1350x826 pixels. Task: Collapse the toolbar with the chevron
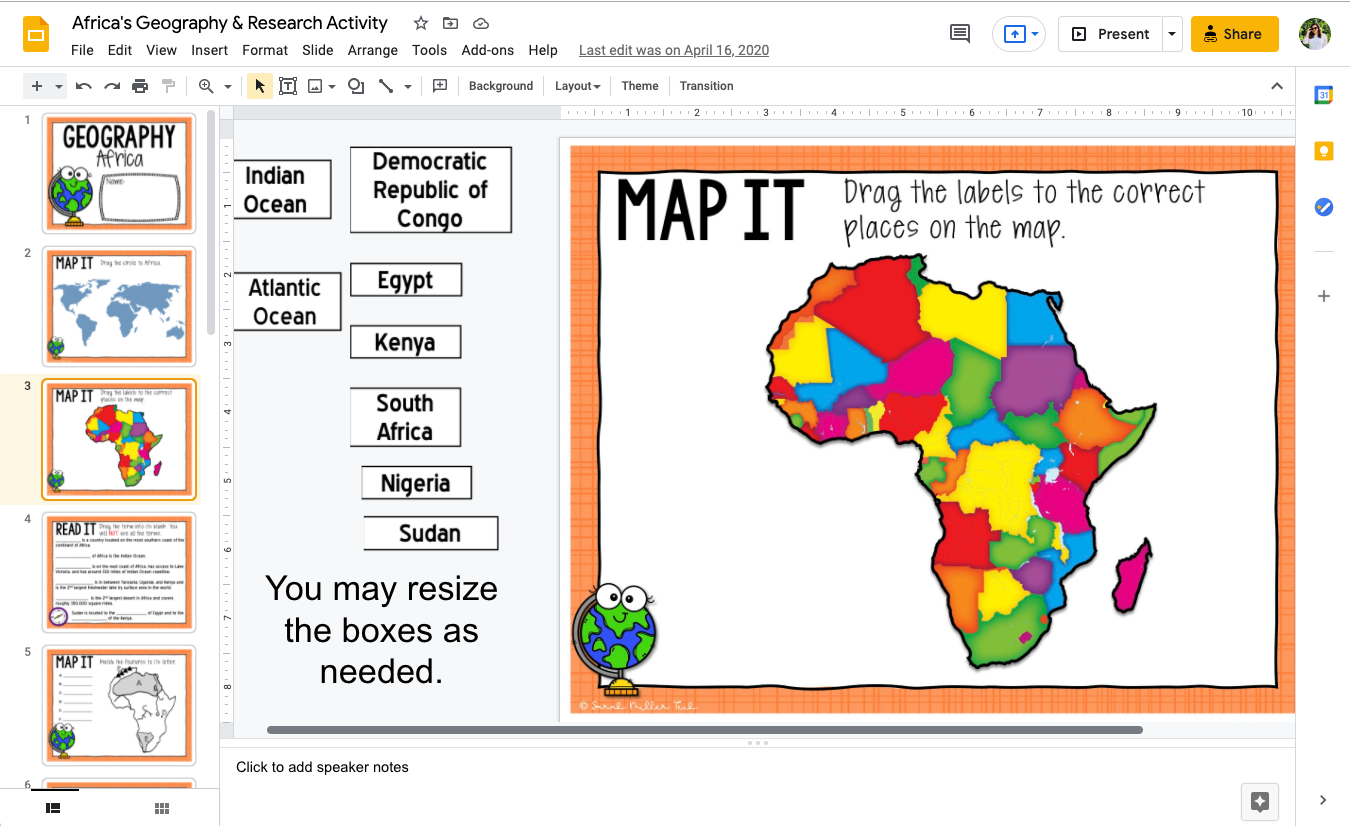1277,86
